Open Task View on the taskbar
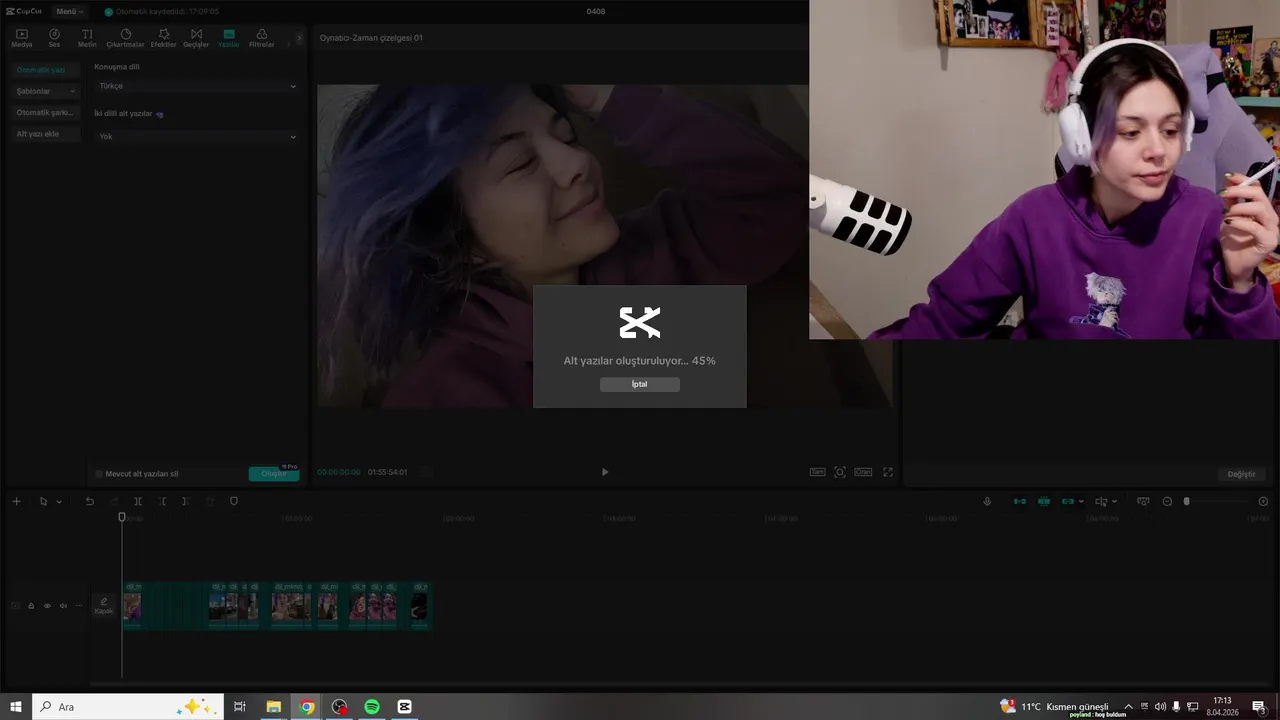This screenshot has height=720, width=1280. coord(240,707)
